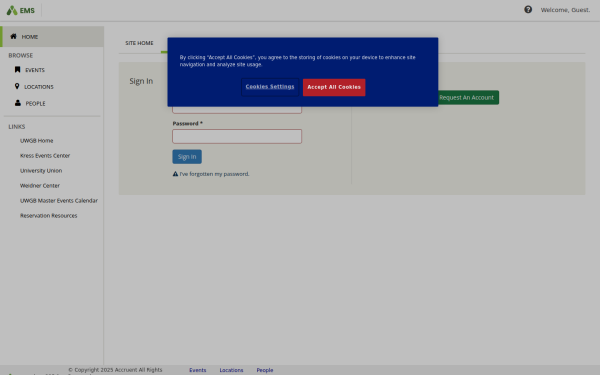Open UWGB Home link
This screenshot has height=375, width=600.
coord(37,140)
